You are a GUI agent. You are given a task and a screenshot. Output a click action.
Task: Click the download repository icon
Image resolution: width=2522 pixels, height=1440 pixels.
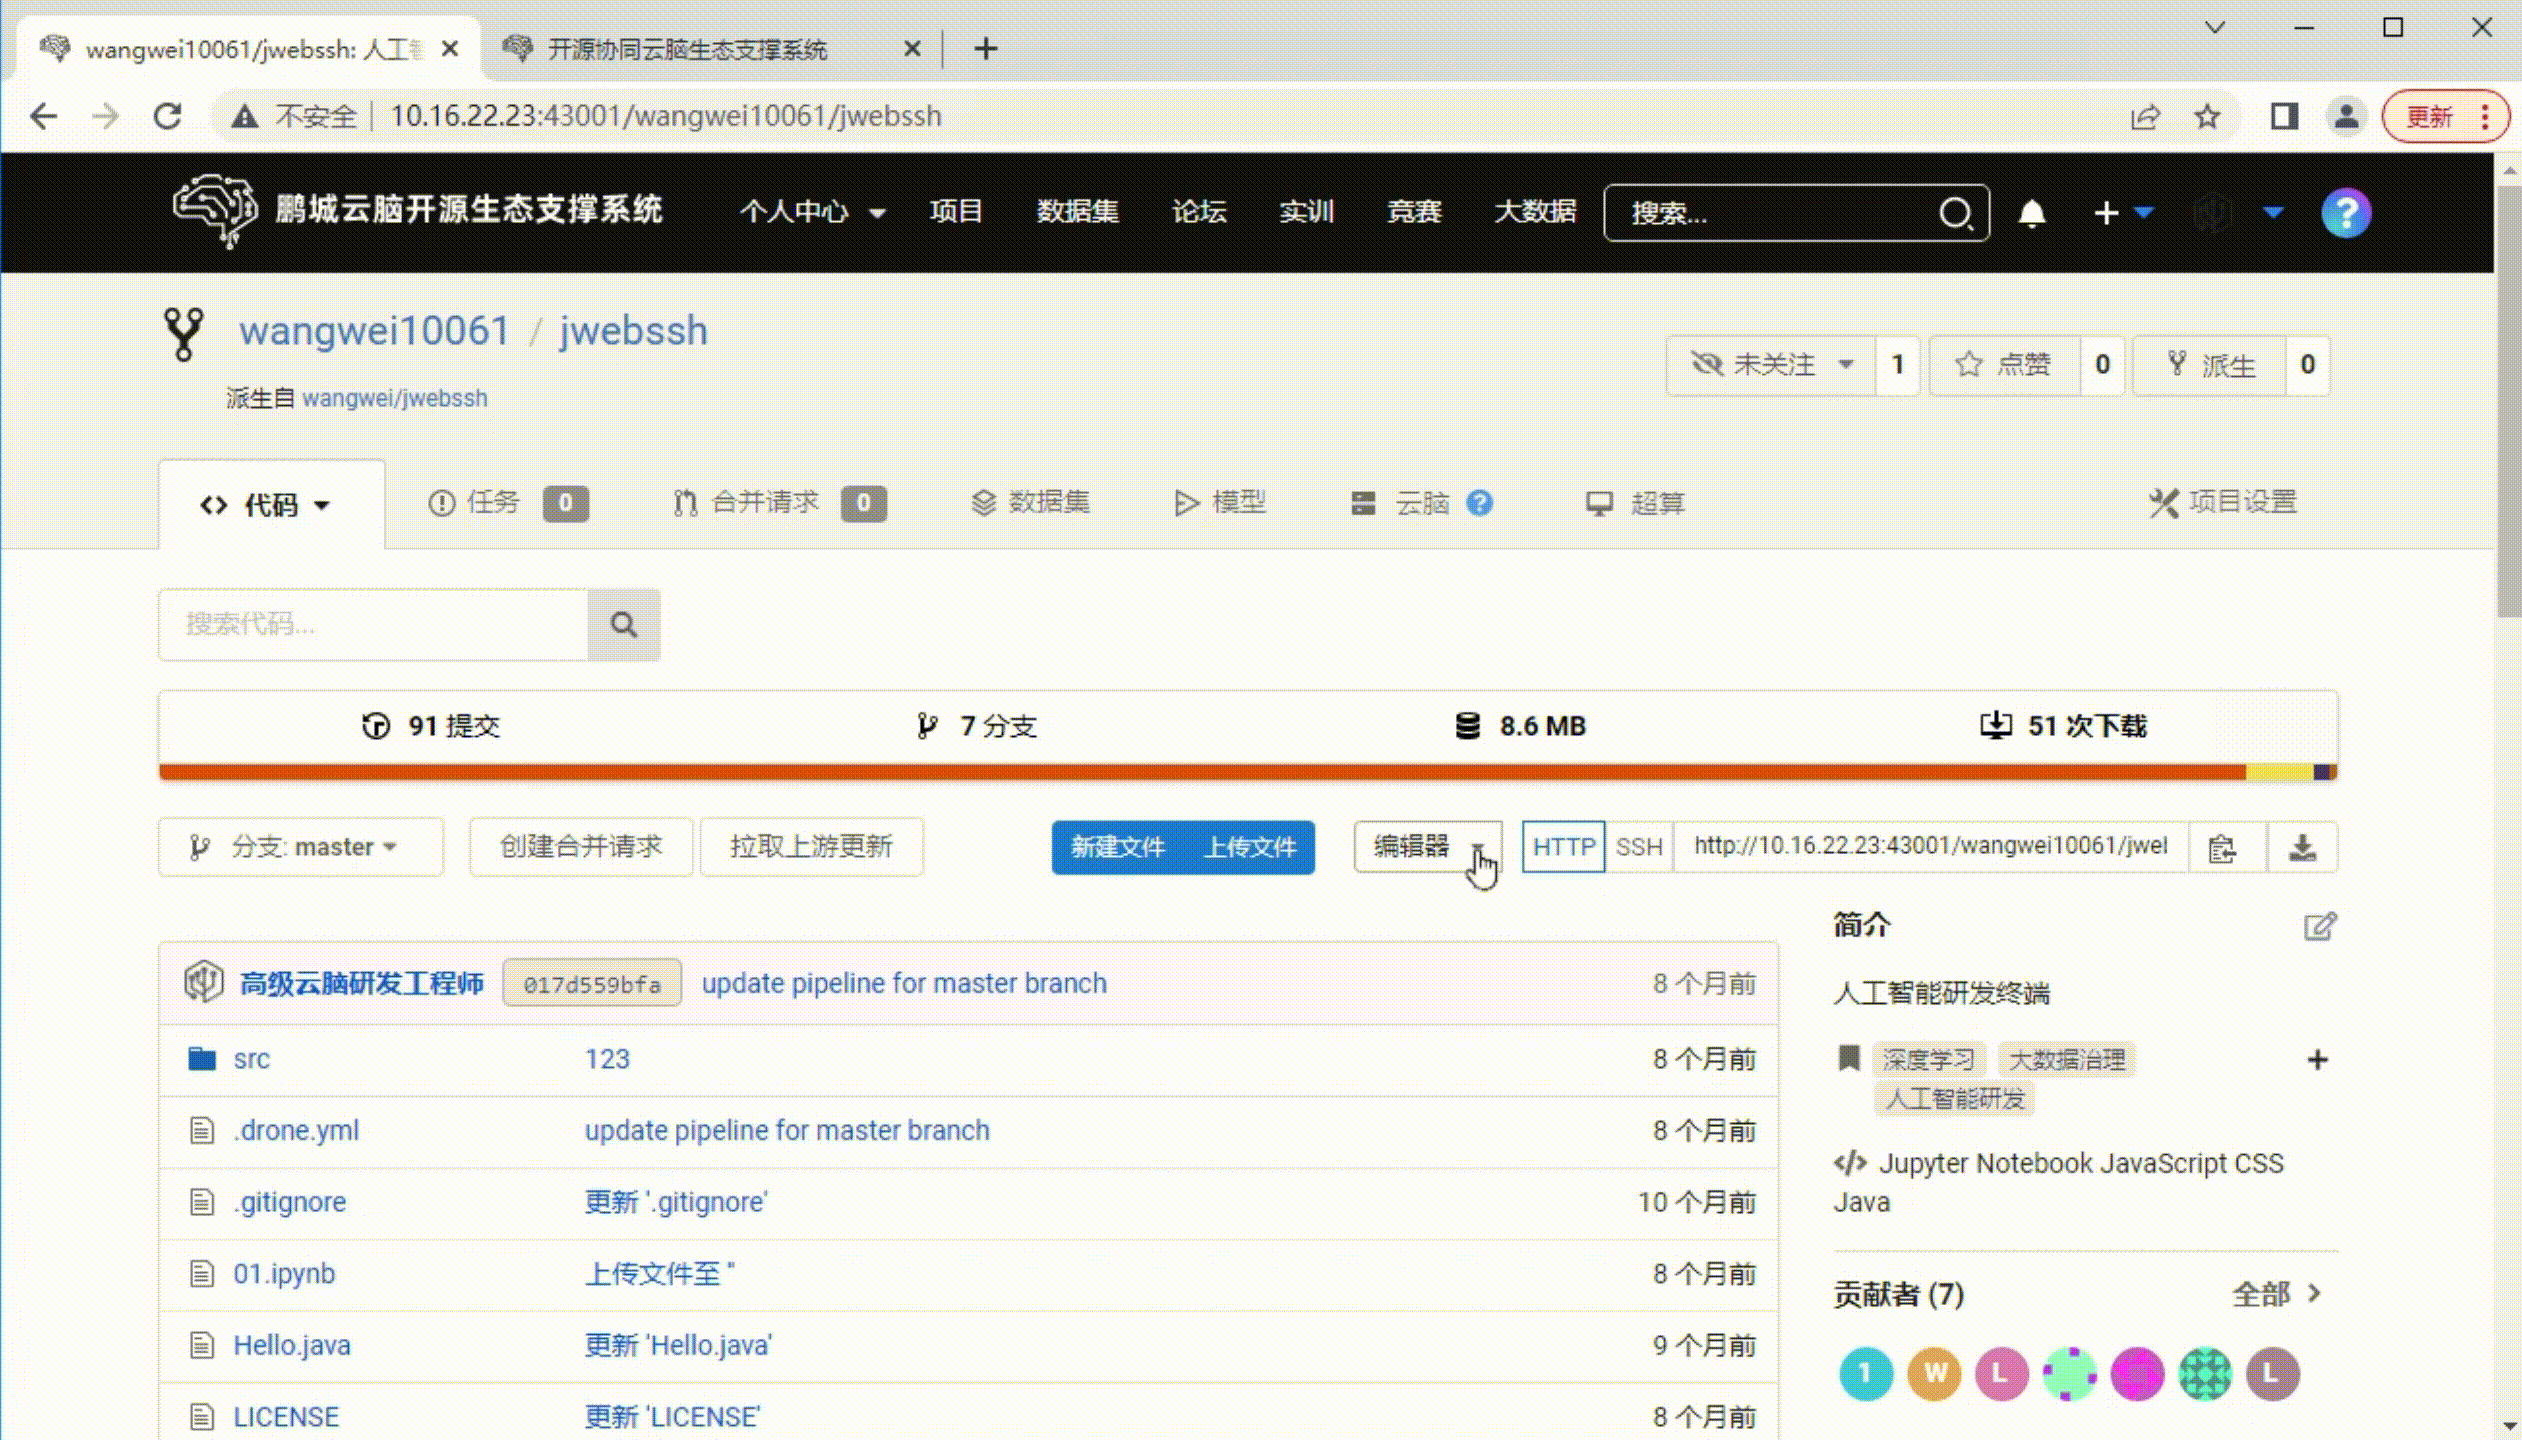(x=2302, y=848)
